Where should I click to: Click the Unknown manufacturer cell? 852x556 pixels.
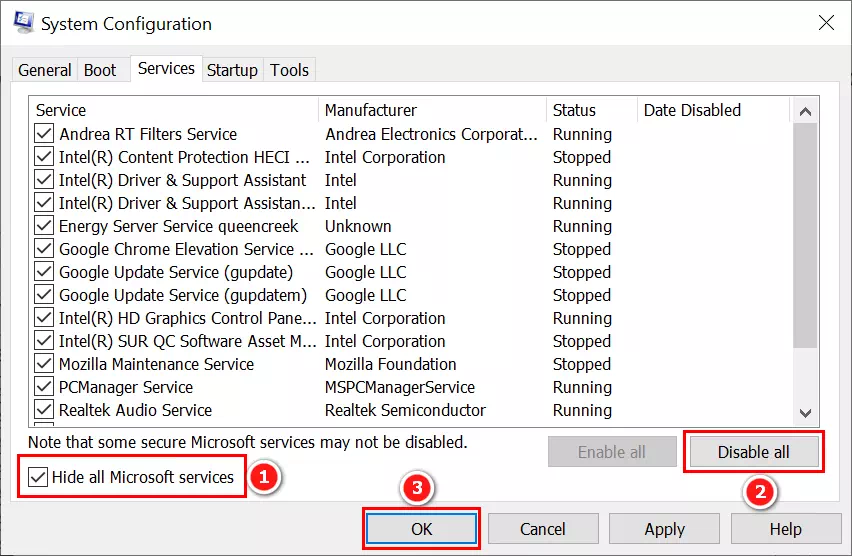(358, 226)
